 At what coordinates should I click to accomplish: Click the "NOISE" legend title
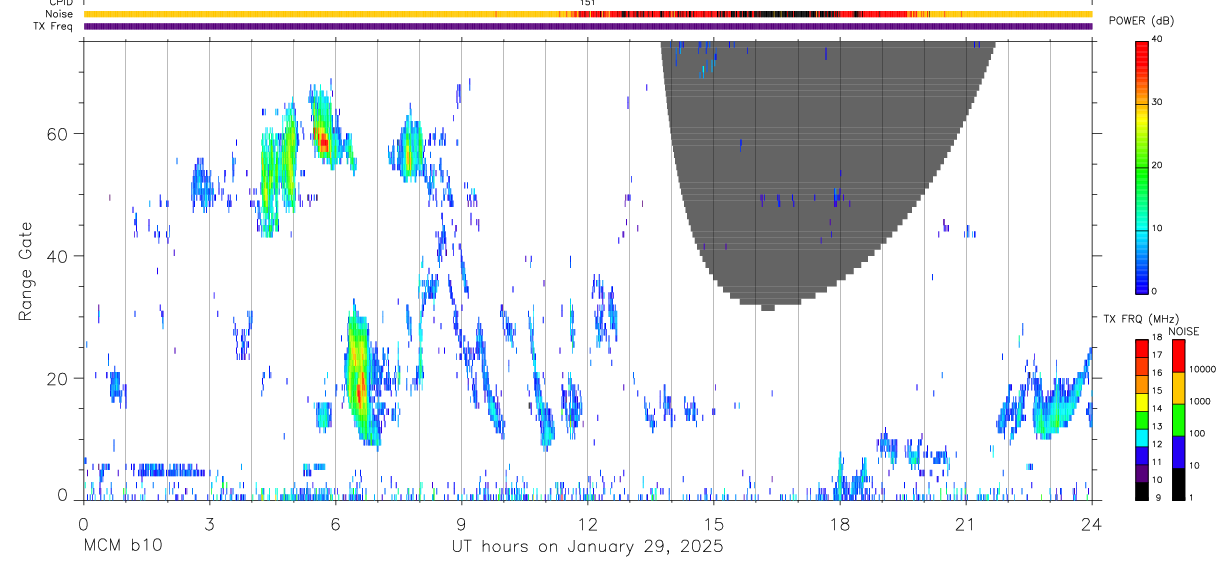pyautogui.click(x=1184, y=331)
